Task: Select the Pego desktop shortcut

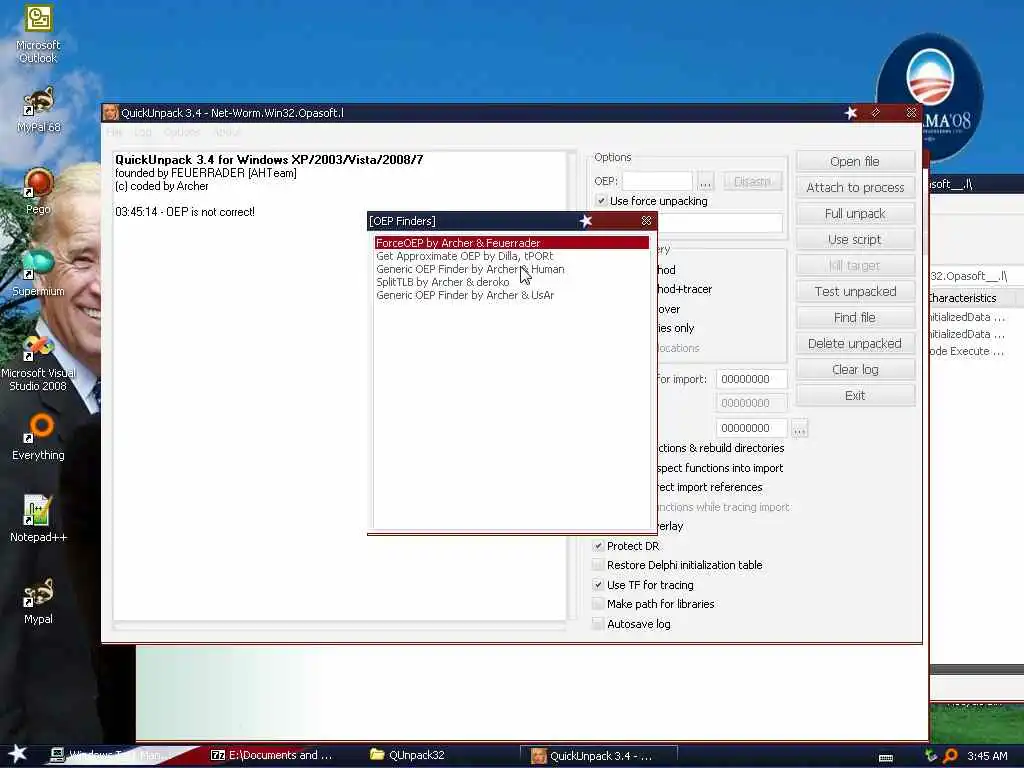Action: tap(38, 191)
